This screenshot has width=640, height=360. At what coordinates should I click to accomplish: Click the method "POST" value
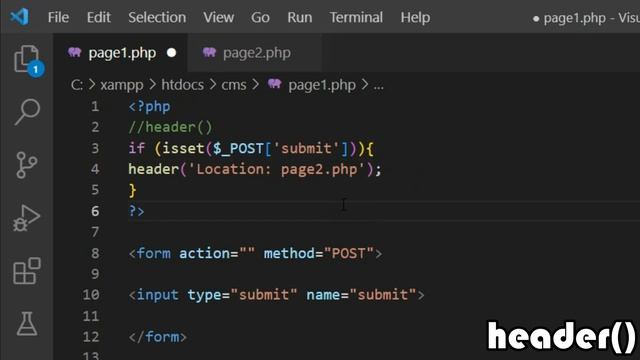pyautogui.click(x=349, y=253)
